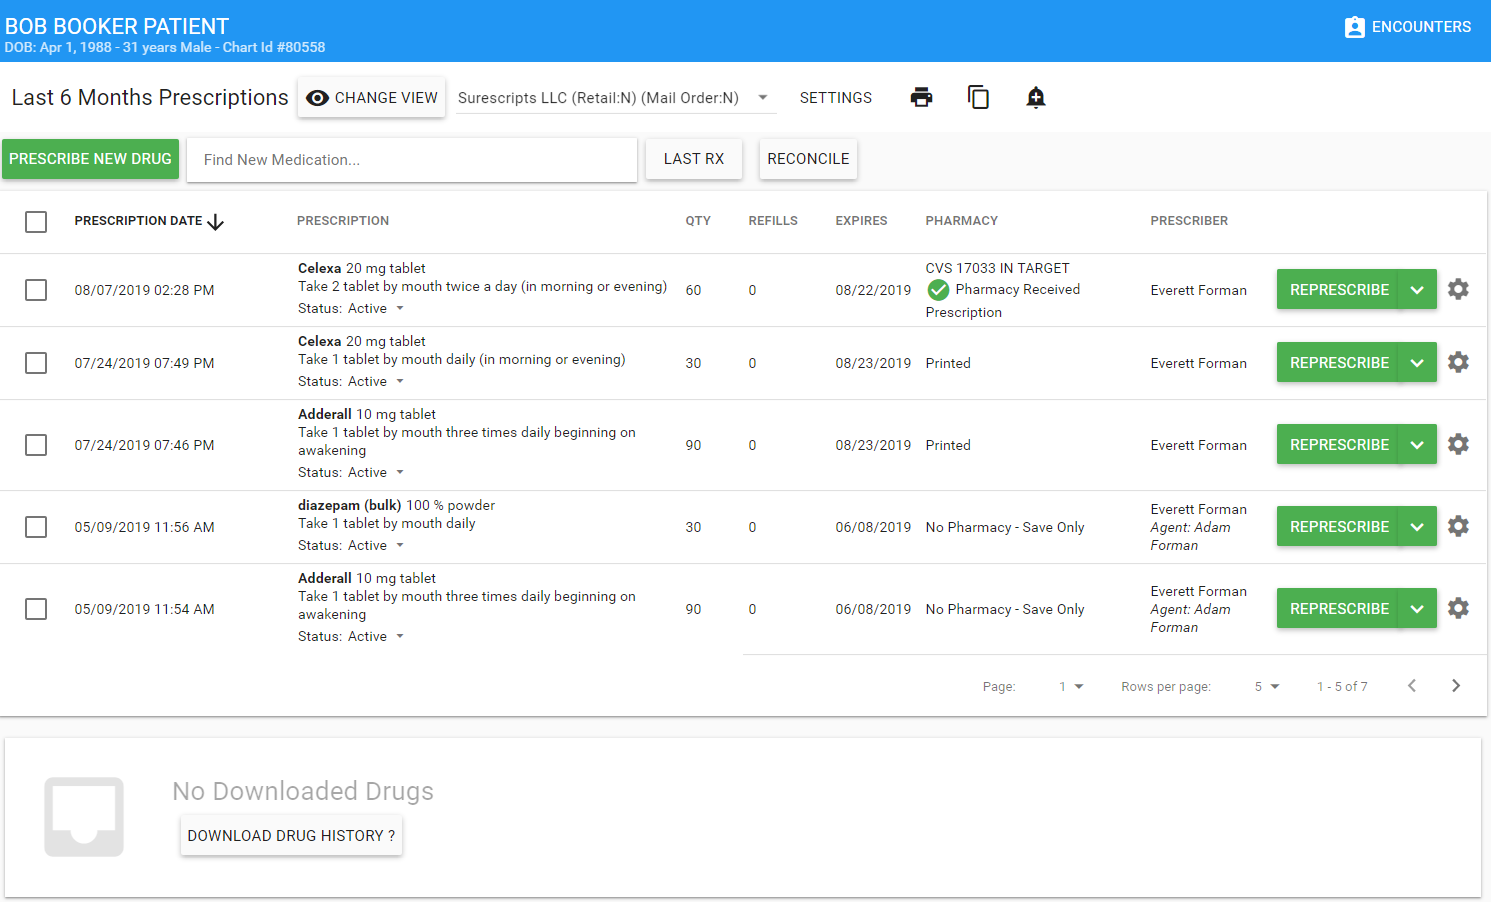Sort by Prescription Date arrow
This screenshot has width=1491, height=902.
215,222
